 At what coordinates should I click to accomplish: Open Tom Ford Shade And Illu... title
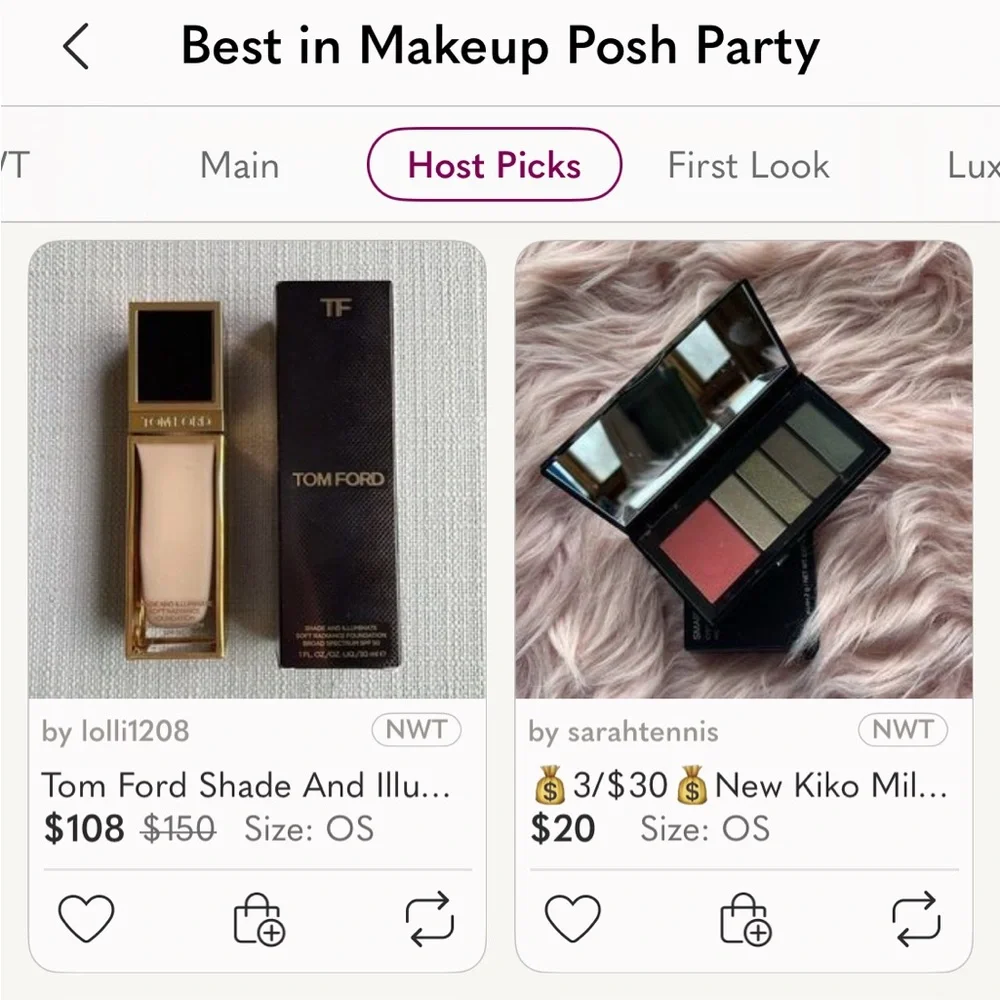point(246,784)
